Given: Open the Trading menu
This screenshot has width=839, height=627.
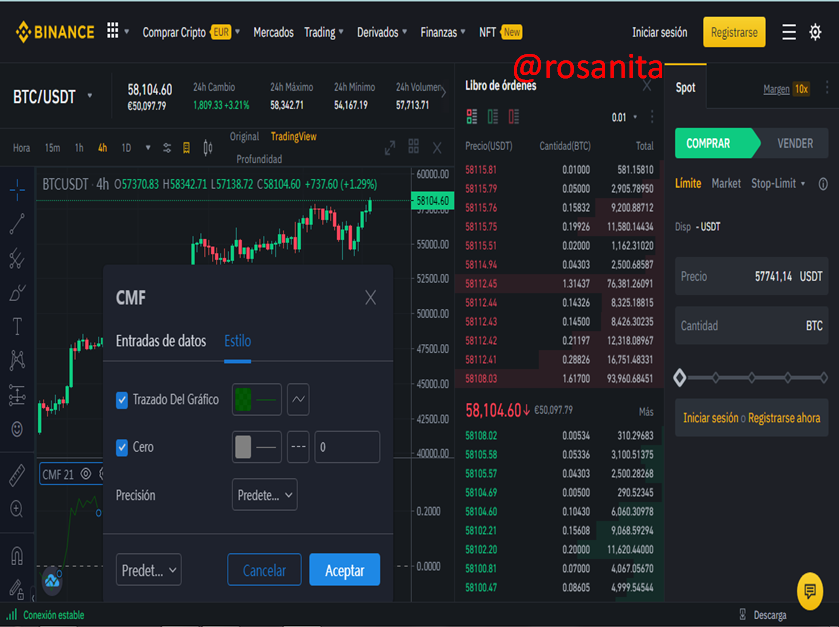Looking at the screenshot, I should 324,32.
